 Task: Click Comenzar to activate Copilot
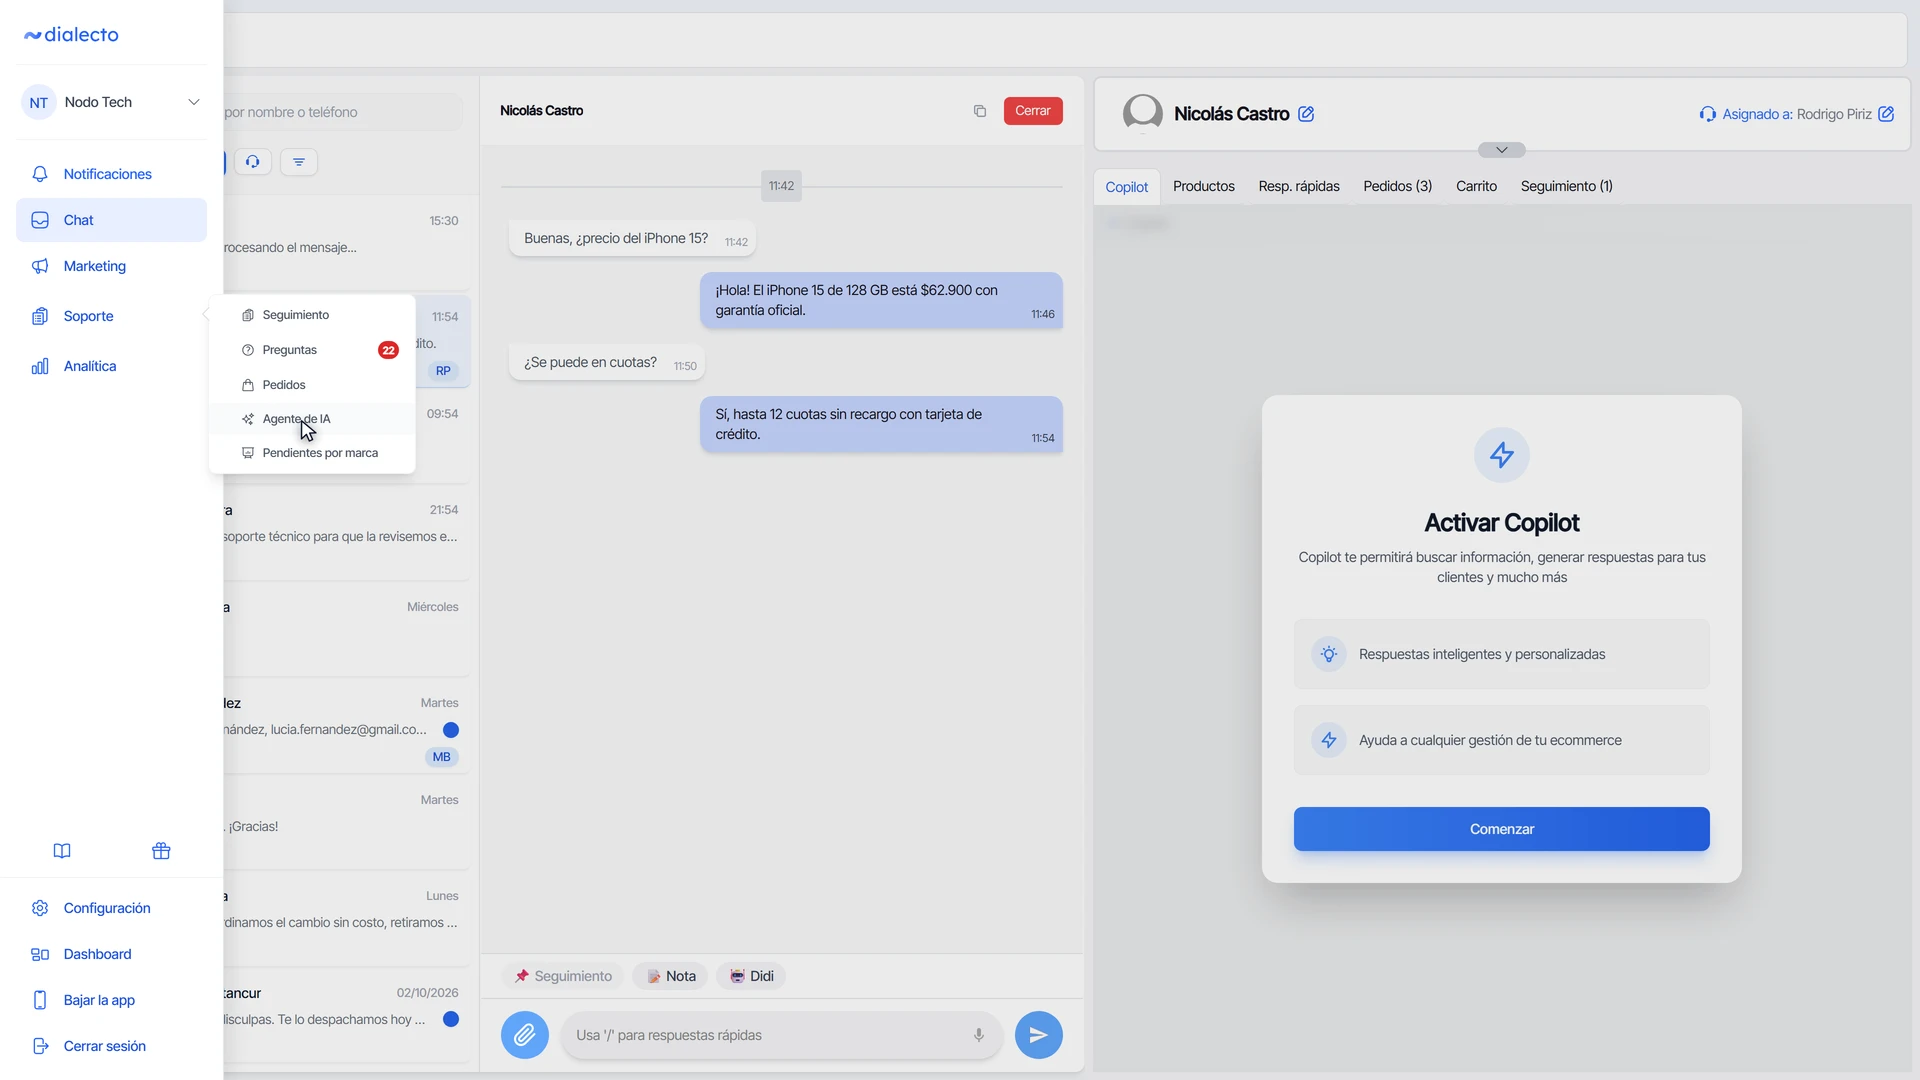(1502, 829)
